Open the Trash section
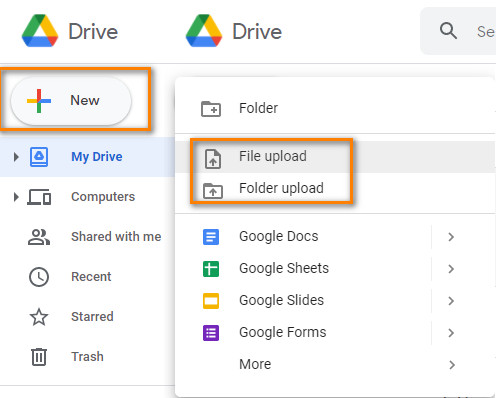The width and height of the screenshot is (496, 398). tap(87, 357)
